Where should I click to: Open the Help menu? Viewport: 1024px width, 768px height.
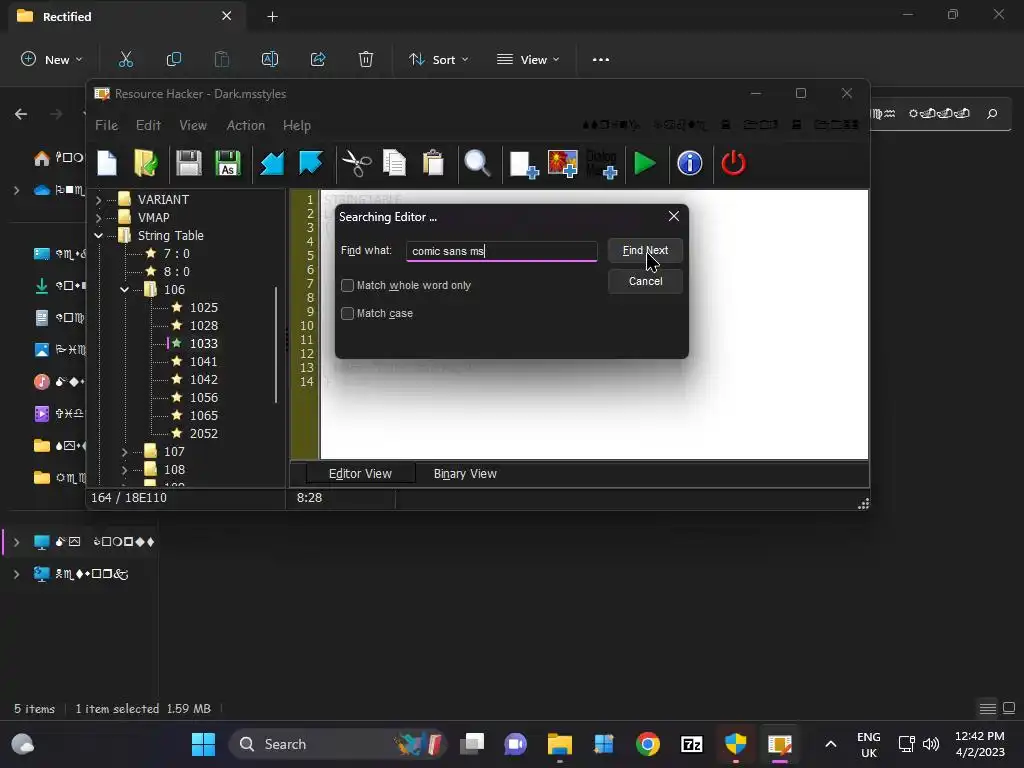click(296, 125)
